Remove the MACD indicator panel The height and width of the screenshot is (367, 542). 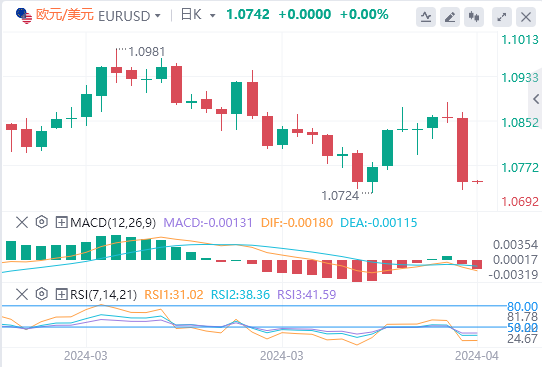[x=22, y=222]
